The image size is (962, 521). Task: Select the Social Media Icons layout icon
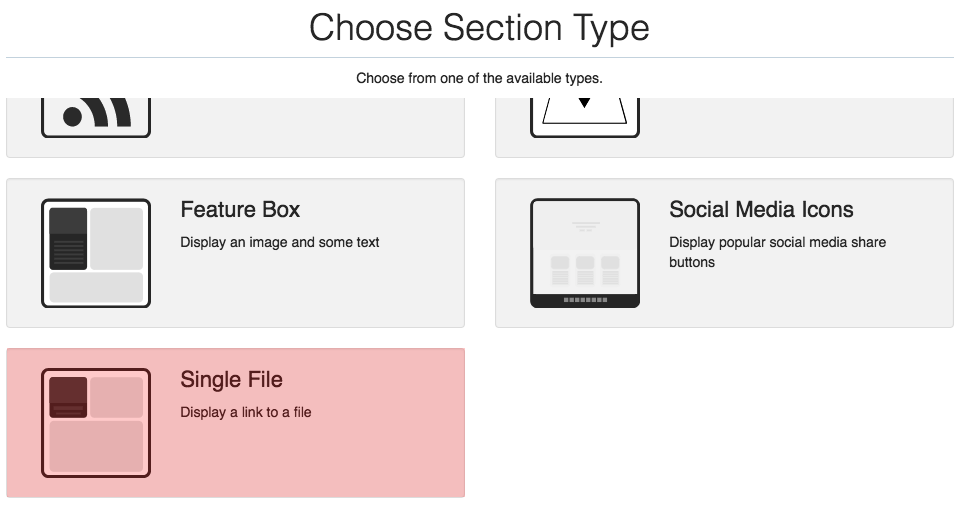coord(584,253)
